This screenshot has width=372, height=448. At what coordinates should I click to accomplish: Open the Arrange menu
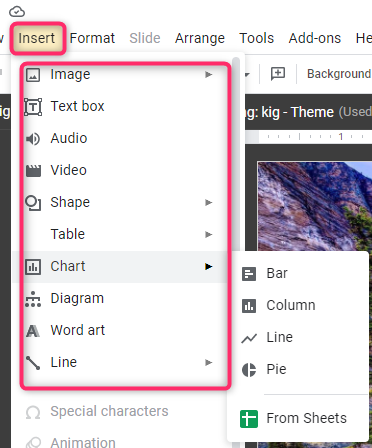[200, 38]
